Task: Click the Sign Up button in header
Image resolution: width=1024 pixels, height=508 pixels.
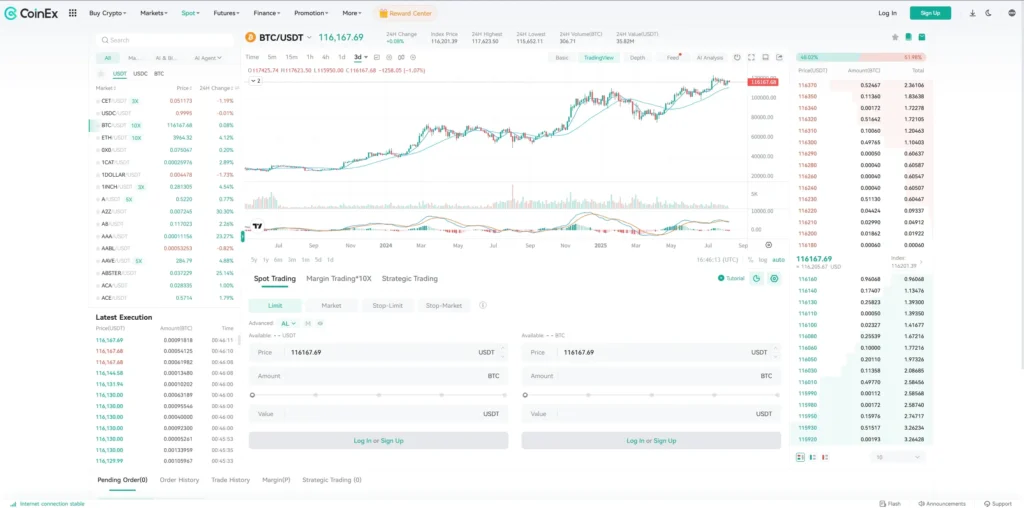Action: 930,13
